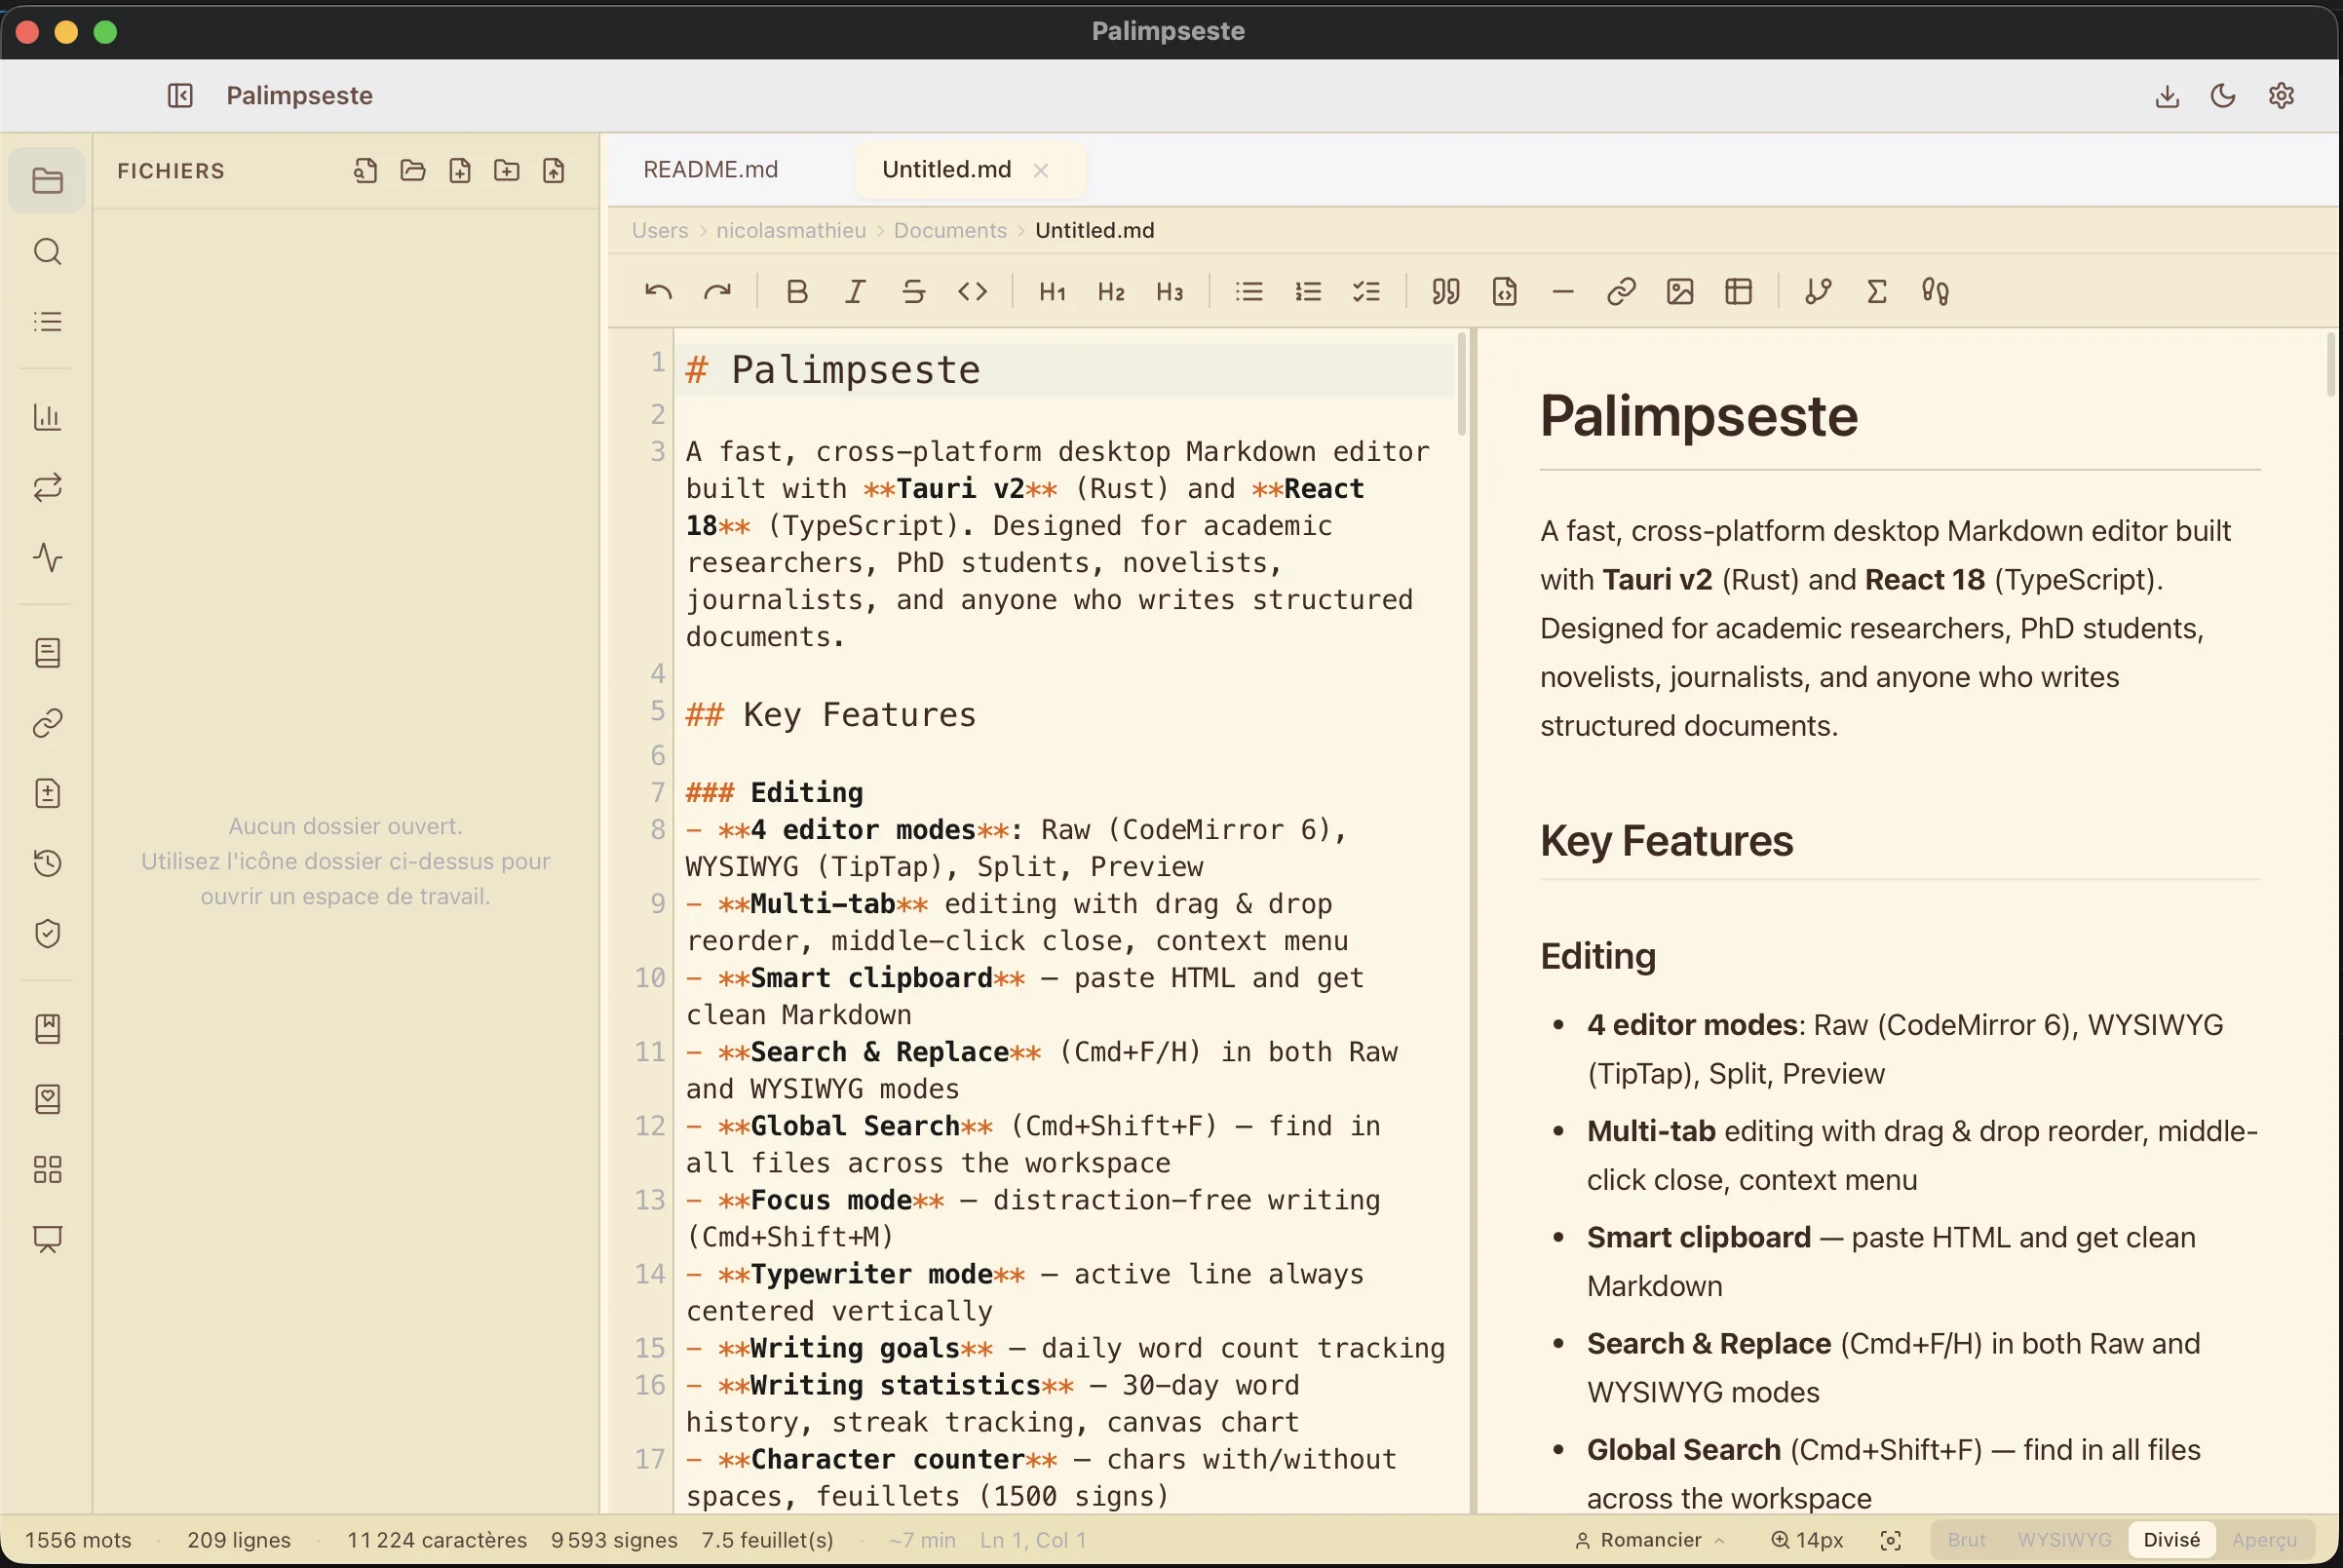
Task: Click Documents in breadcrumb path
Action: (x=950, y=231)
